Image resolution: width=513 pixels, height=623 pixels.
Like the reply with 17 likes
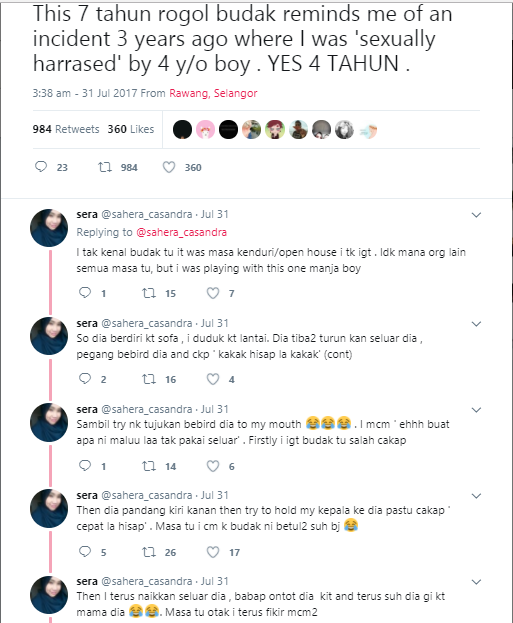pos(213,552)
